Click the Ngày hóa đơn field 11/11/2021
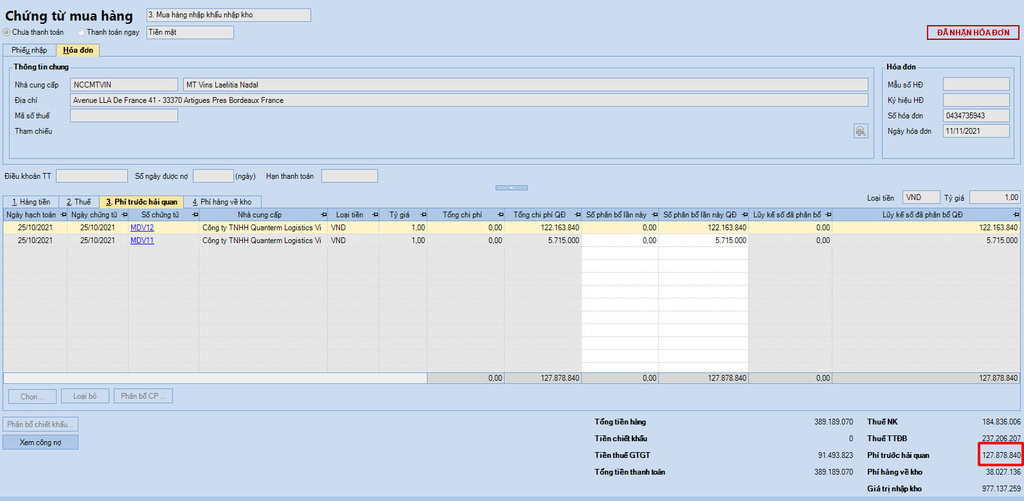 (976, 131)
